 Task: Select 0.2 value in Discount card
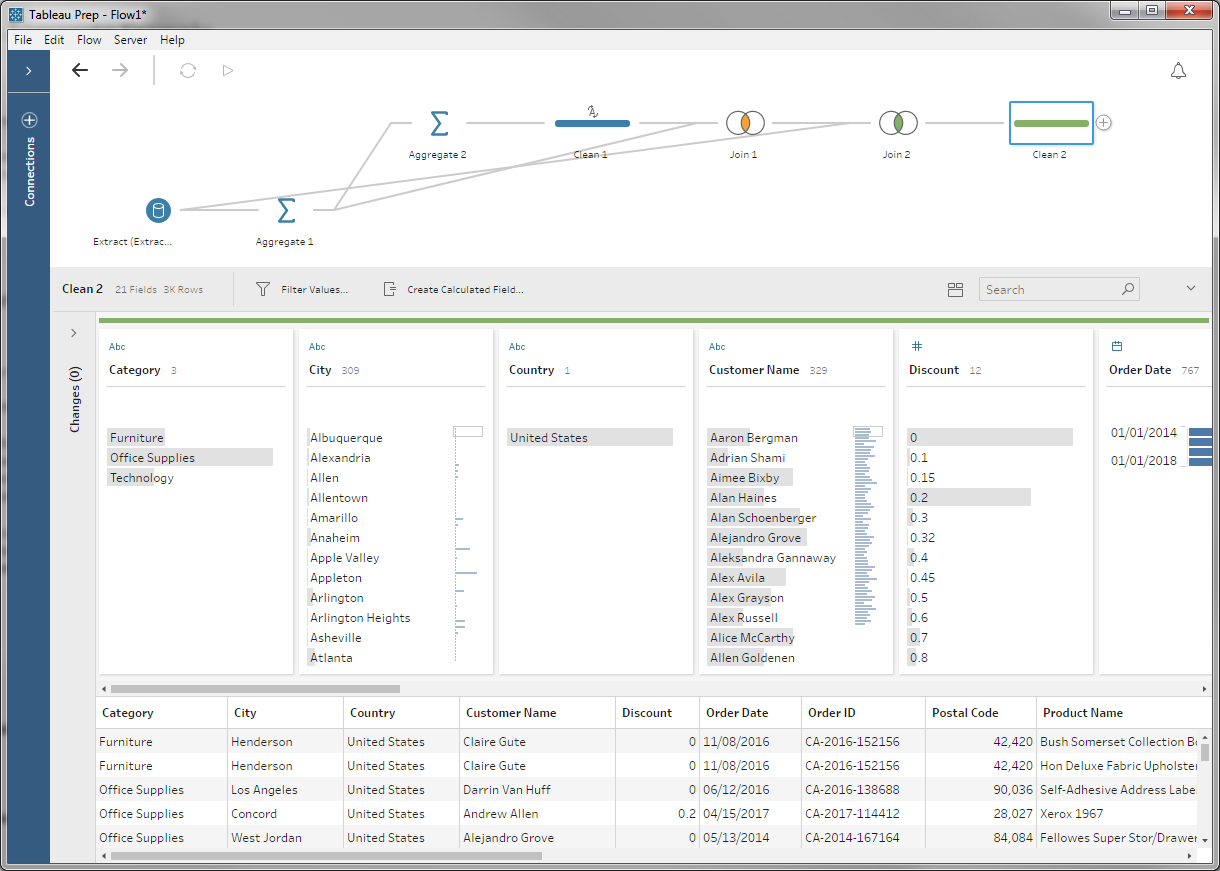969,497
